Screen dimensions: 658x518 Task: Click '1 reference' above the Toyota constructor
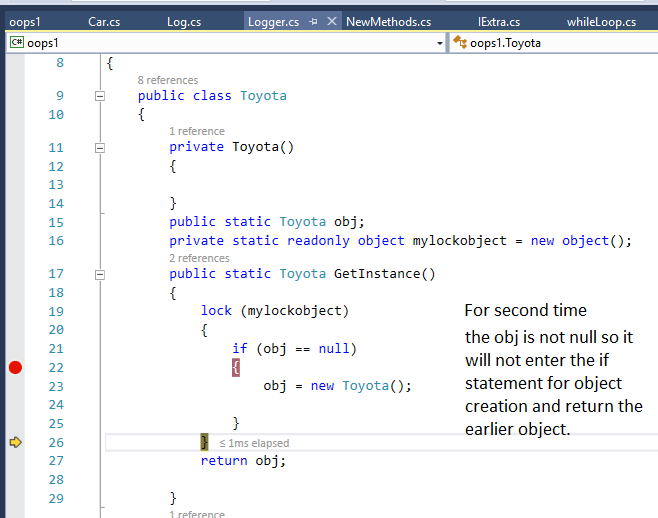click(196, 131)
